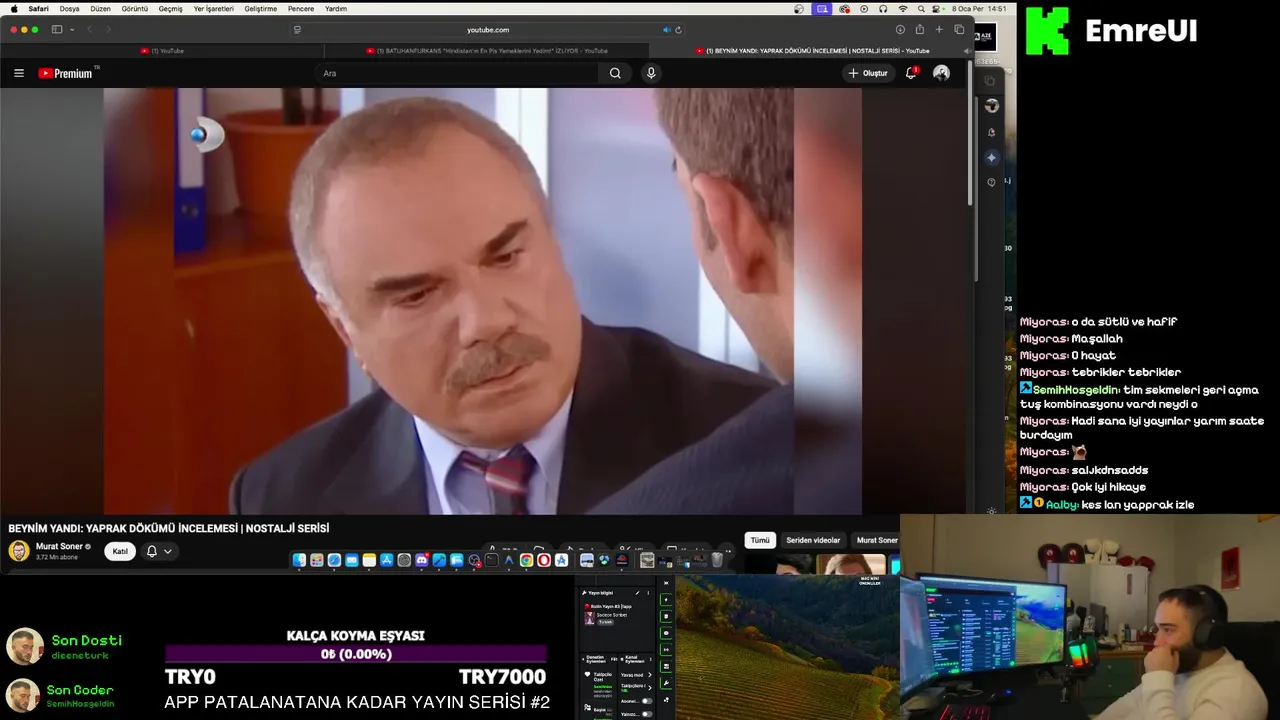Reload the page in Safari address bar
1280x720 pixels.
pyautogui.click(x=678, y=30)
